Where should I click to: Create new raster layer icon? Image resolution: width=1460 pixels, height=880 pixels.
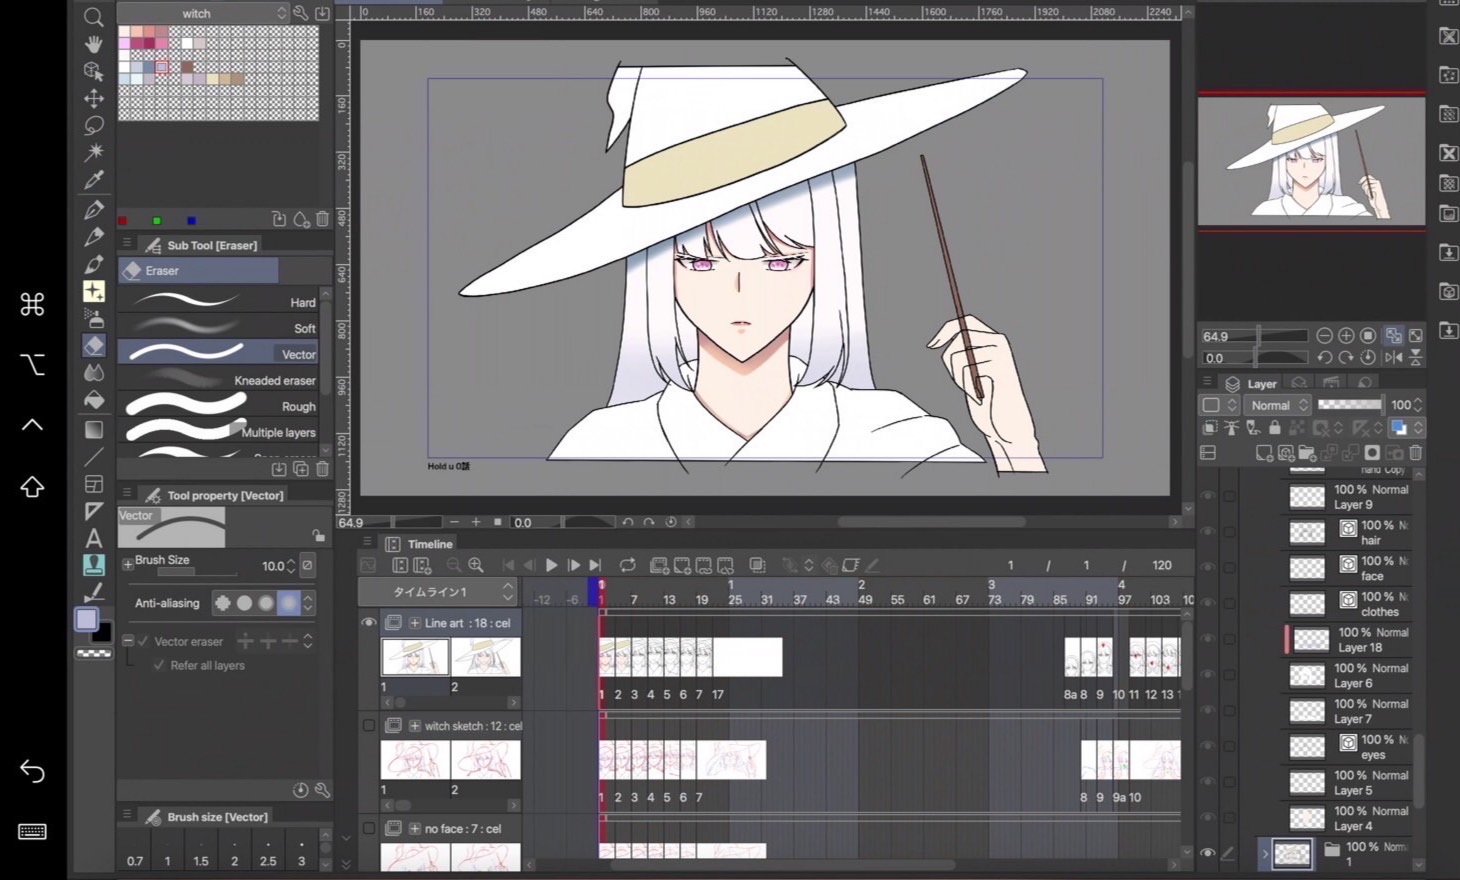point(1264,453)
